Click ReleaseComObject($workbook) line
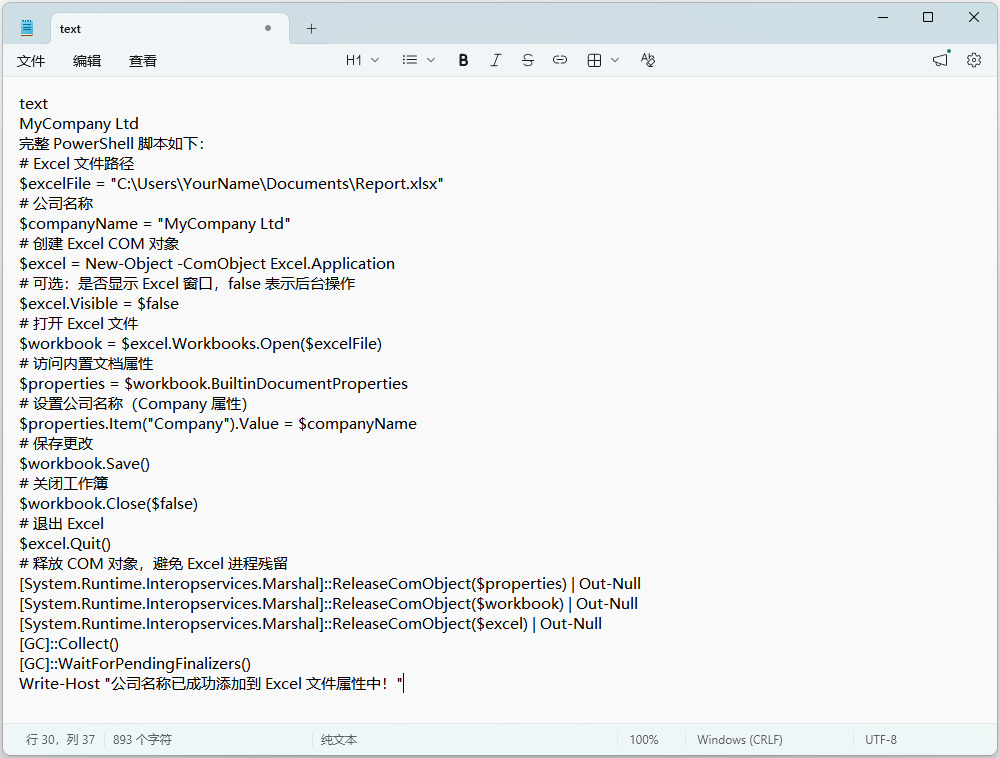Viewport: 1000px width, 758px height. point(328,604)
